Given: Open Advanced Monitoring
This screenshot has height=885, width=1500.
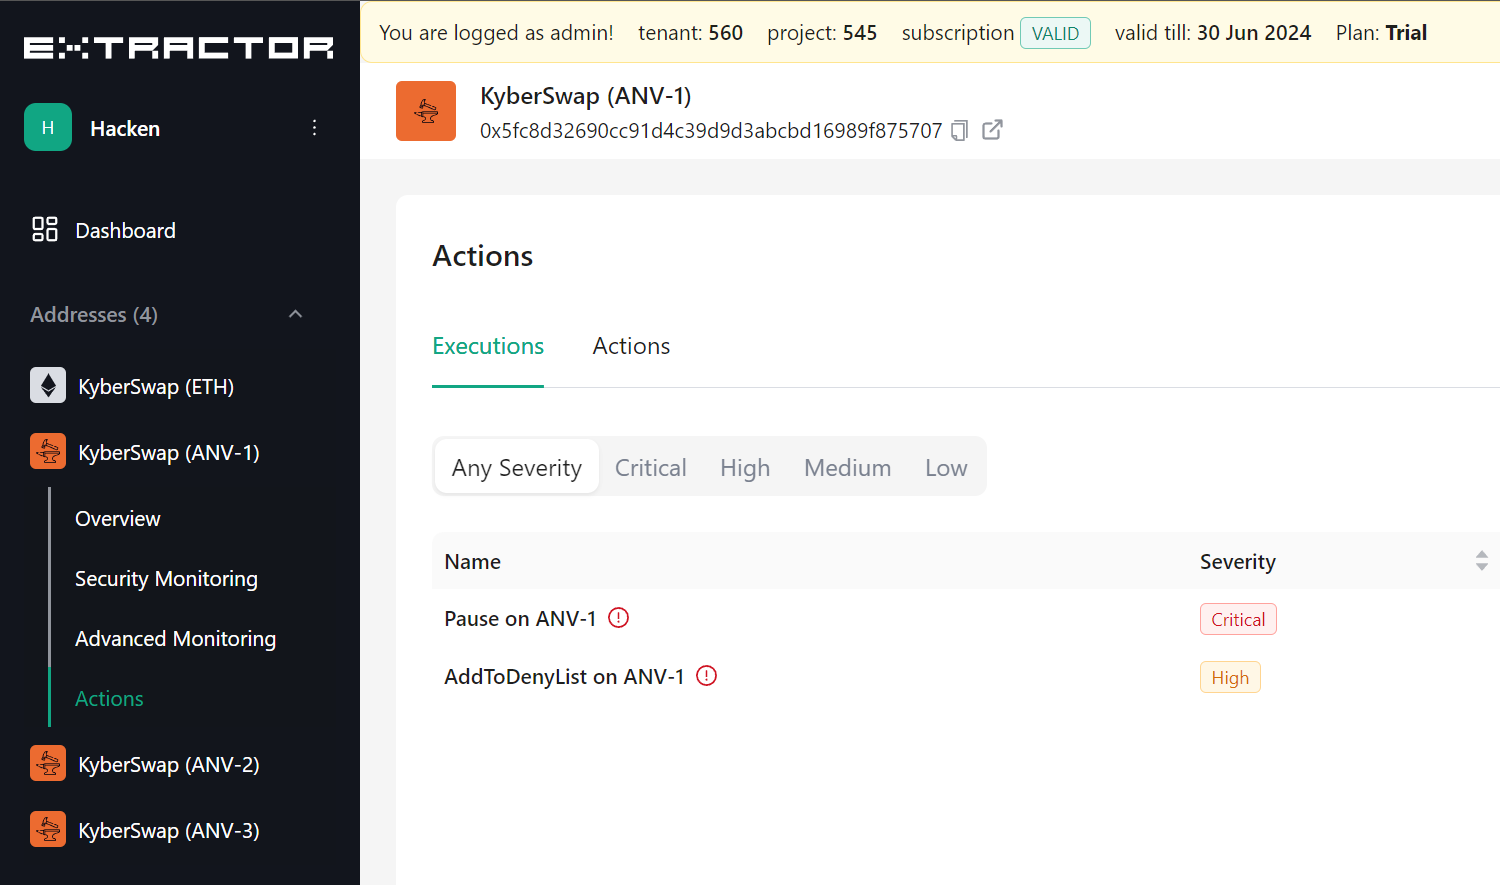Looking at the screenshot, I should coord(175,638).
